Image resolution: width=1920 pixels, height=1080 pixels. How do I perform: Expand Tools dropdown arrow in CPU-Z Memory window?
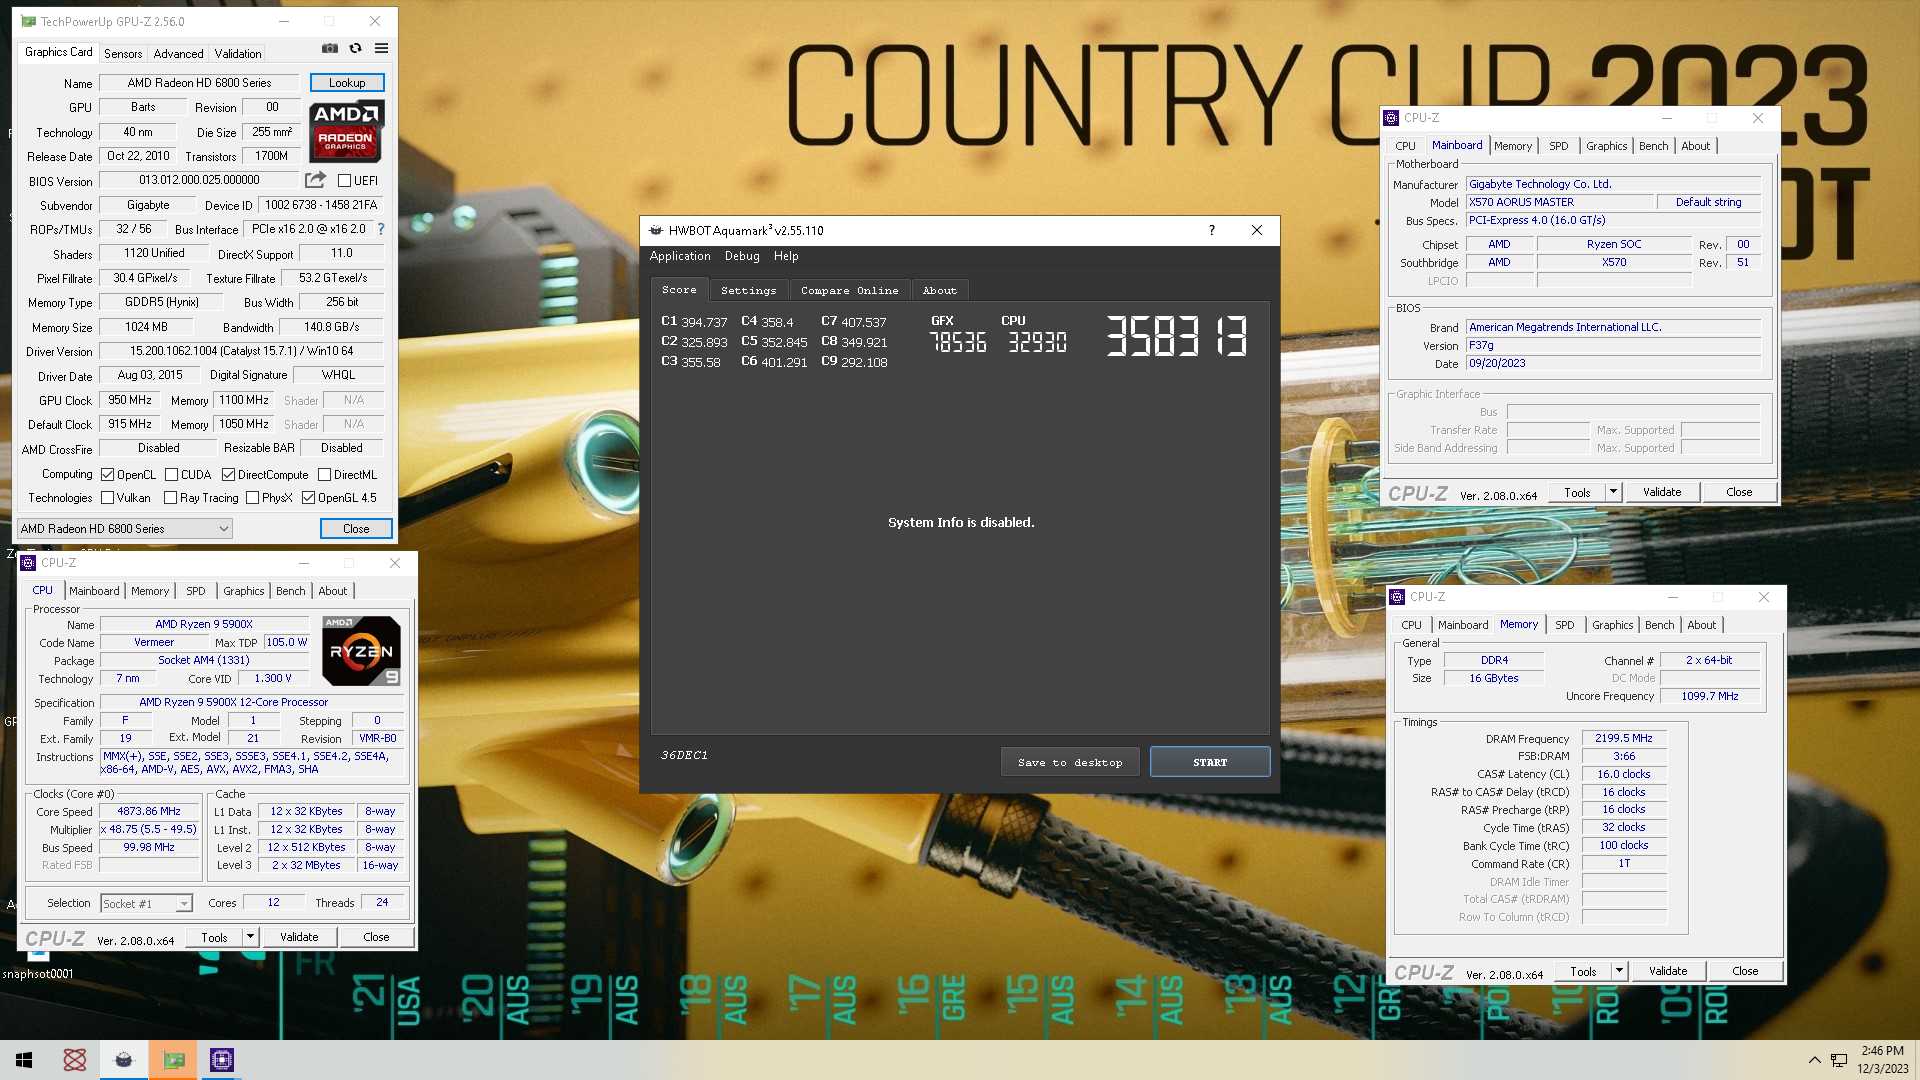coord(1618,971)
